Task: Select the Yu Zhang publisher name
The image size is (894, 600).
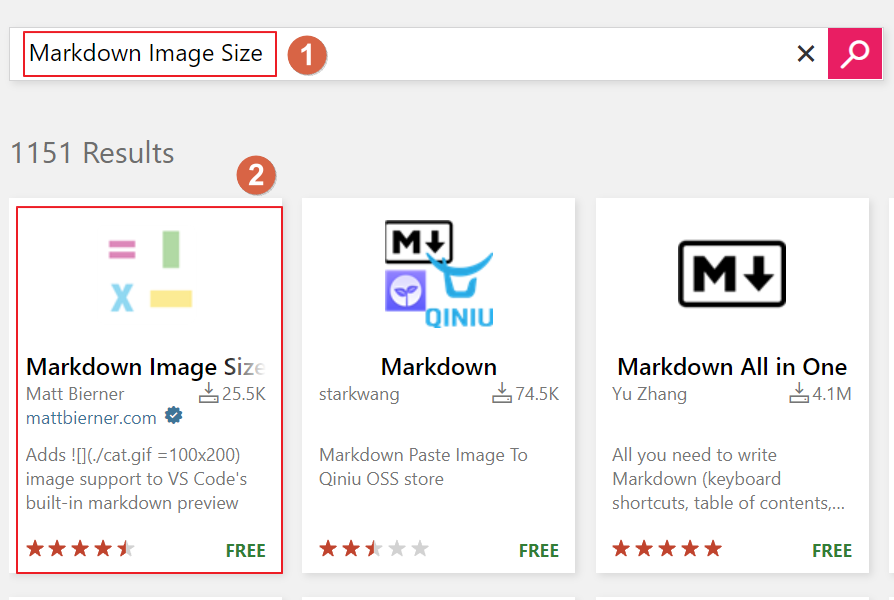Action: pos(649,394)
